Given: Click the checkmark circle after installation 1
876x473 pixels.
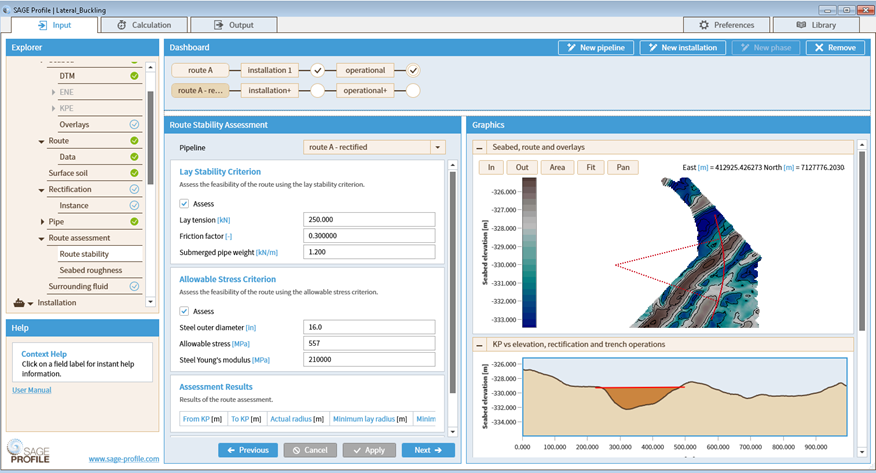Looking at the screenshot, I should 317,70.
